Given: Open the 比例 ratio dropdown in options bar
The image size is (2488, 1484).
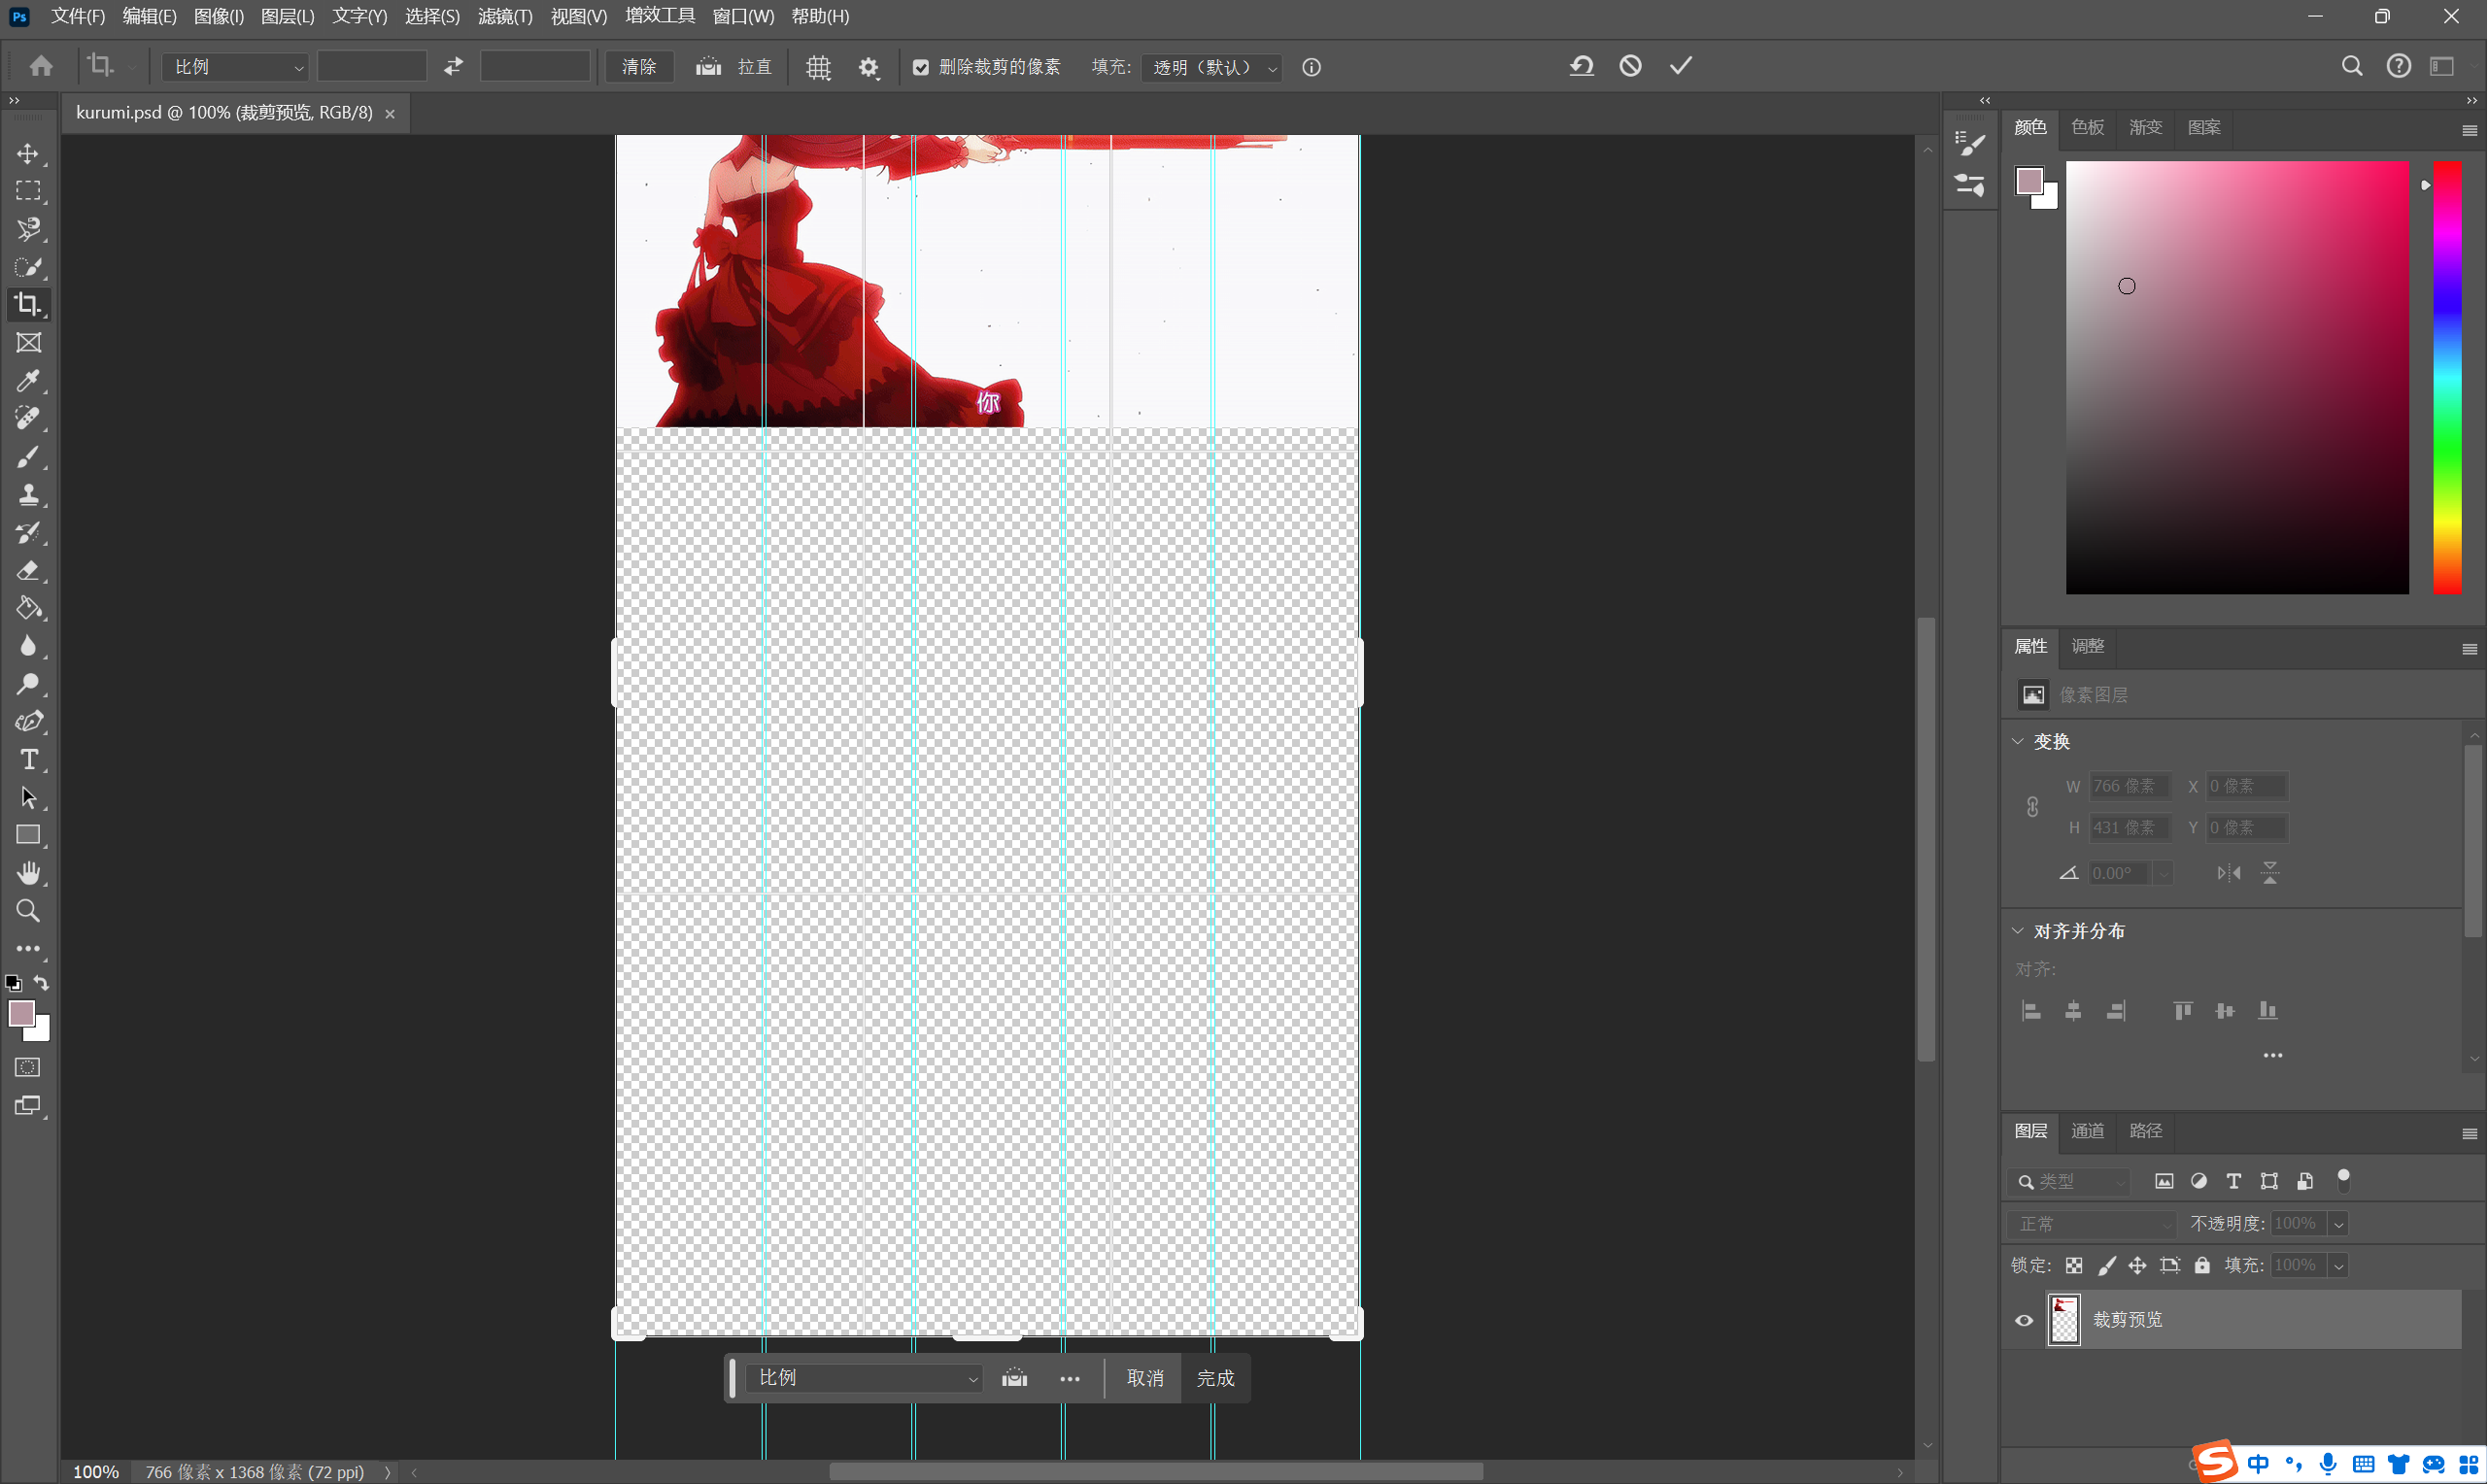Looking at the screenshot, I should pyautogui.click(x=235, y=67).
